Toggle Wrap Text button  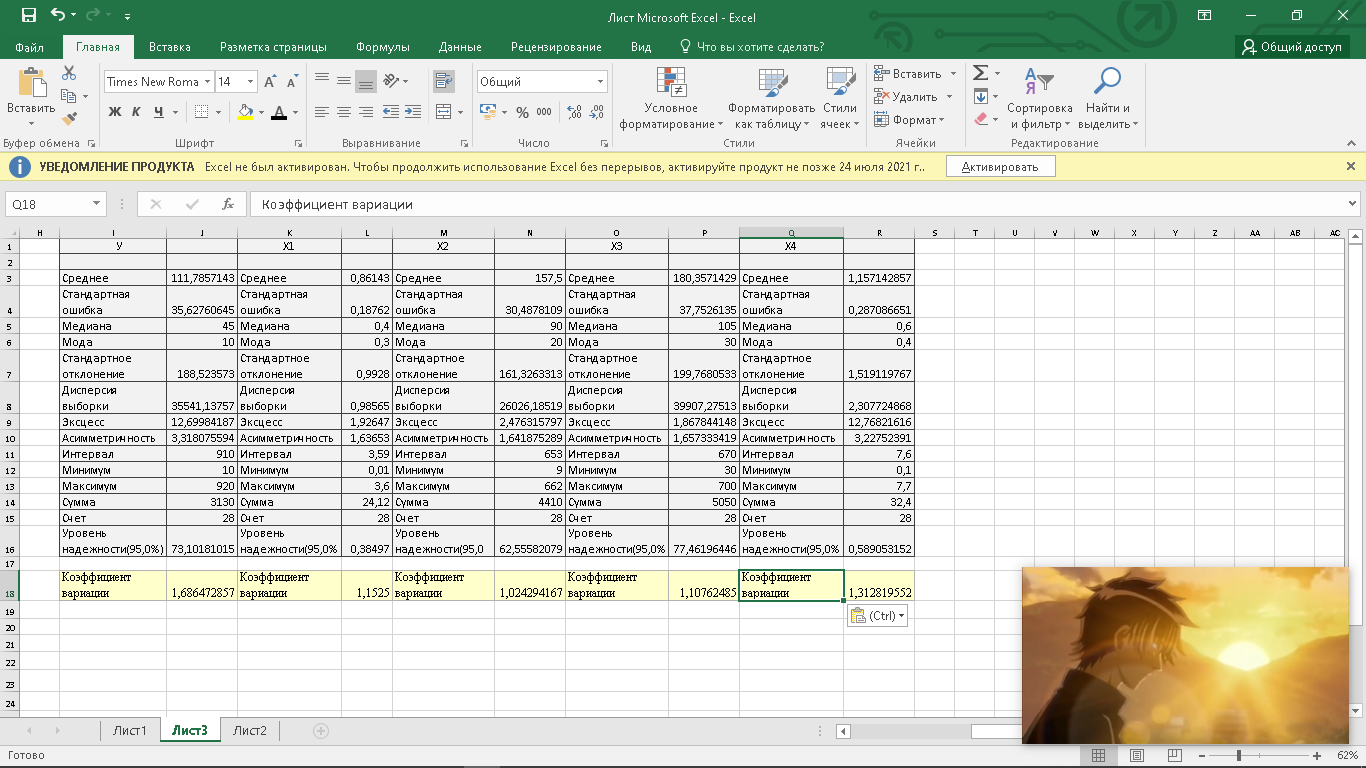(x=443, y=81)
